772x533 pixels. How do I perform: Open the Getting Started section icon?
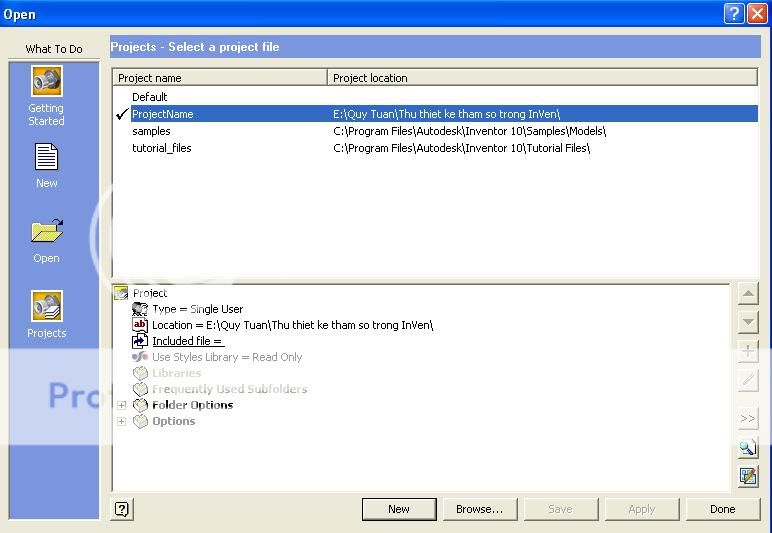point(47,81)
